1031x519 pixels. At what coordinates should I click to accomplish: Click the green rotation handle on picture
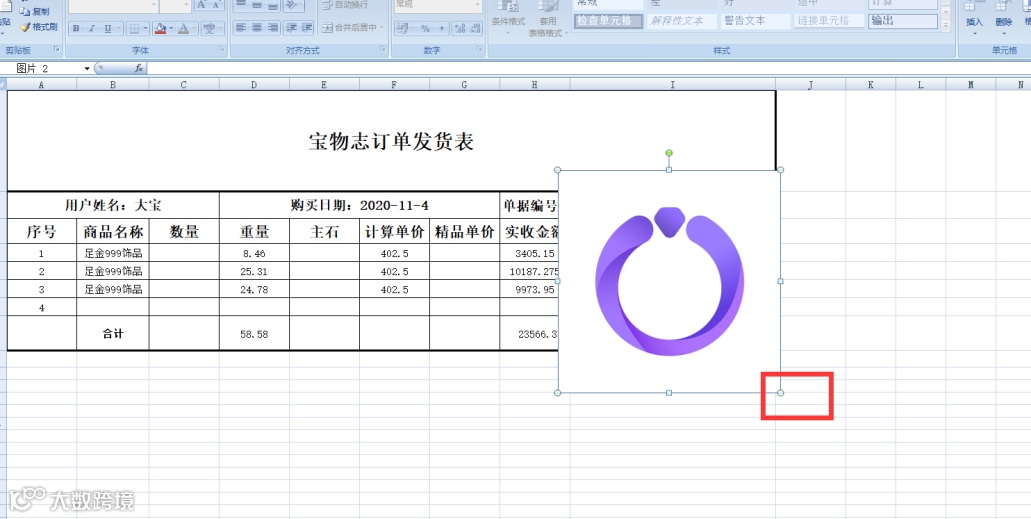pyautogui.click(x=669, y=153)
